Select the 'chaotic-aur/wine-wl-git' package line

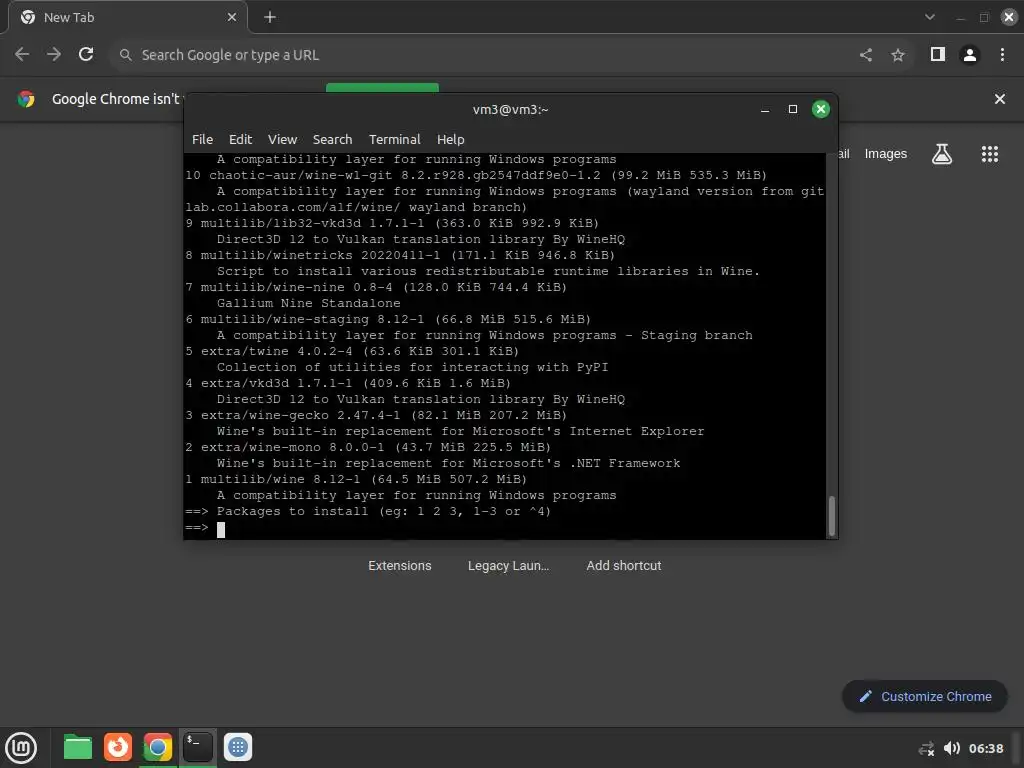pos(476,175)
